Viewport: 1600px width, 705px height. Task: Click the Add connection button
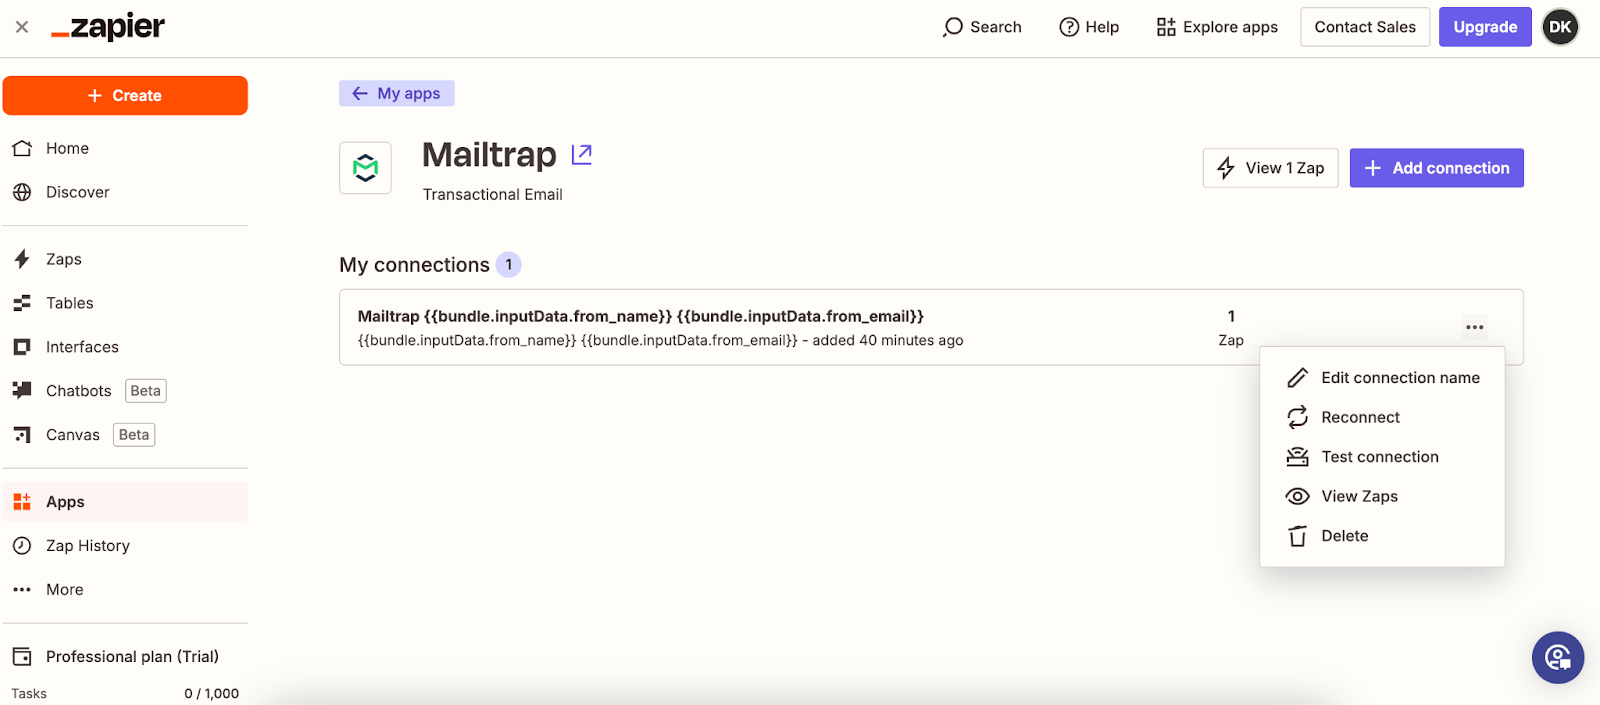click(1436, 168)
